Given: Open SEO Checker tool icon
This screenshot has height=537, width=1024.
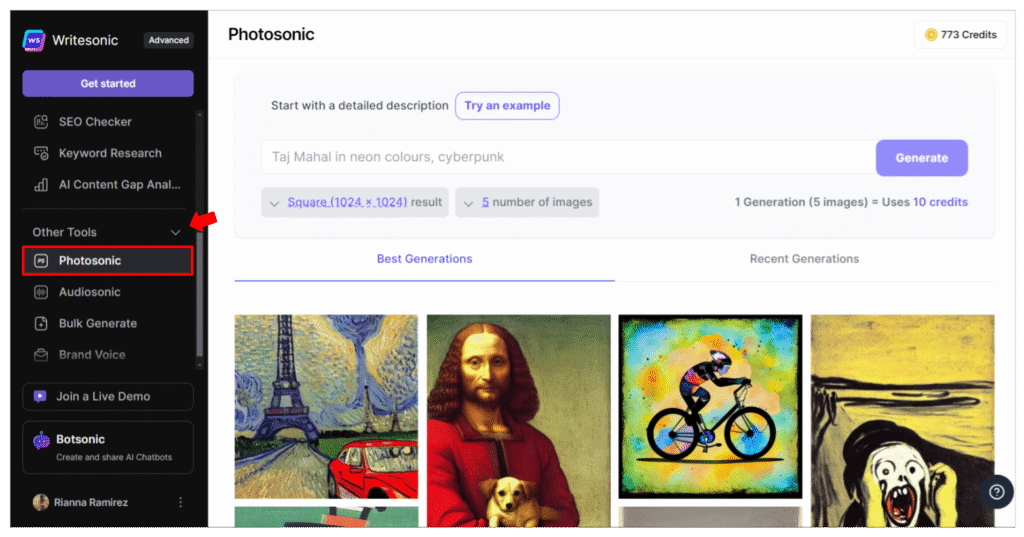Looking at the screenshot, I should point(41,122).
